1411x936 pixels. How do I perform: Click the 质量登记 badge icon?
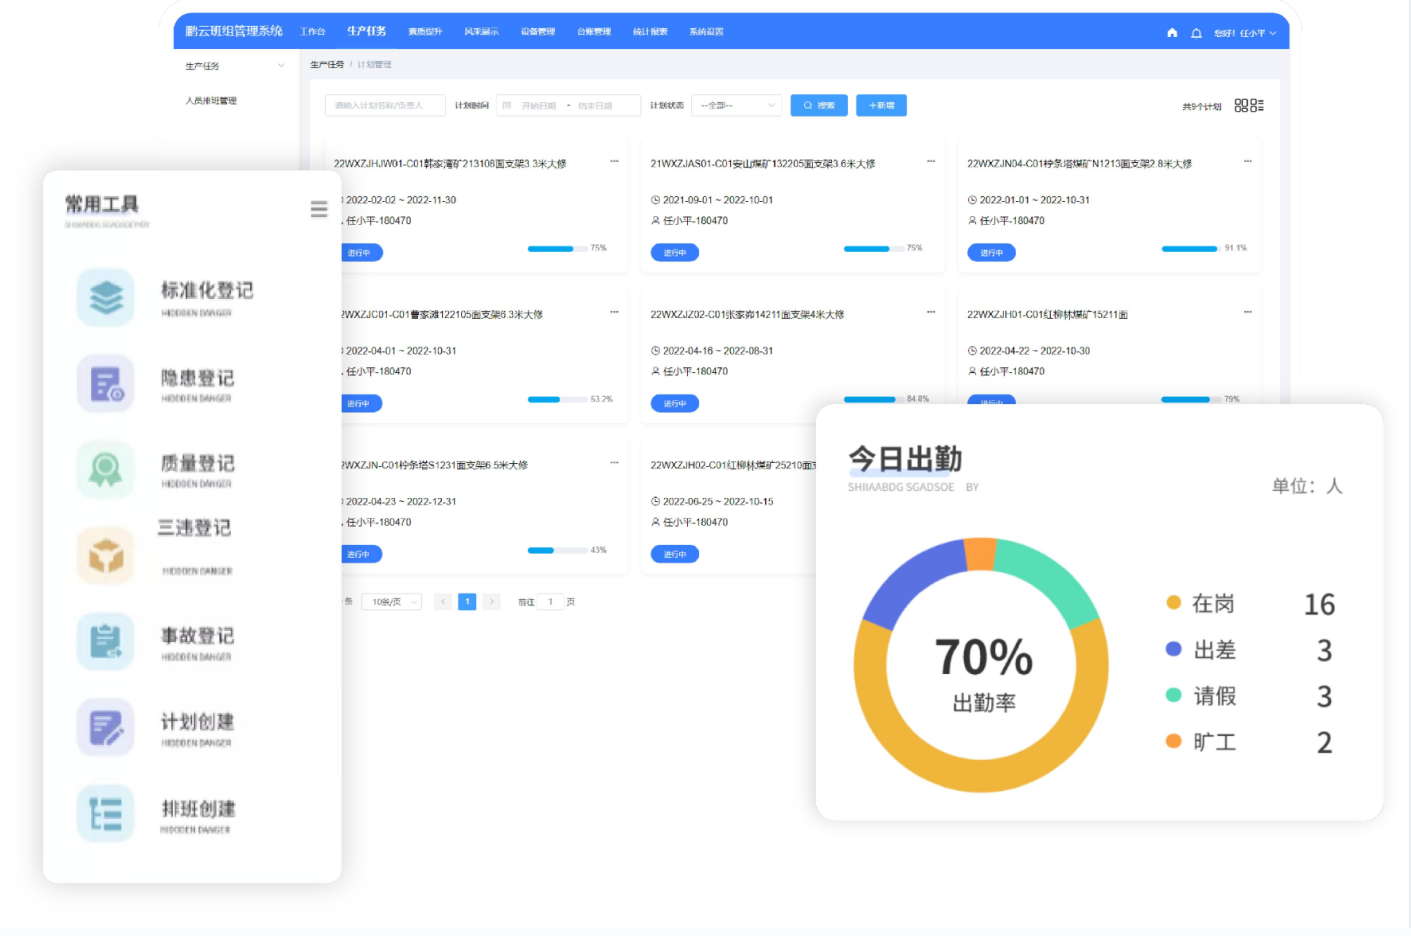click(106, 469)
